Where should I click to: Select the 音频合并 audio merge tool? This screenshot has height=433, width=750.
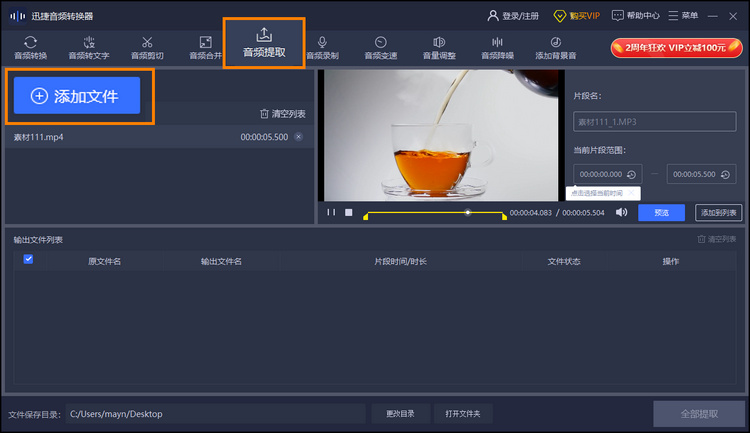point(206,48)
